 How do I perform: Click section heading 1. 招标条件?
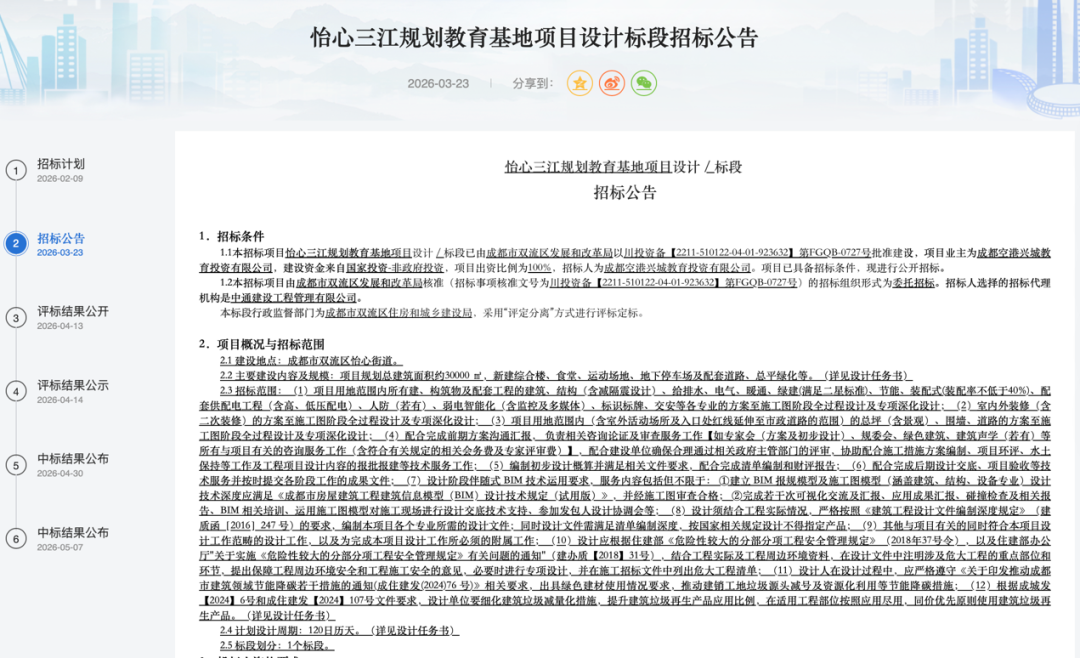click(231, 236)
